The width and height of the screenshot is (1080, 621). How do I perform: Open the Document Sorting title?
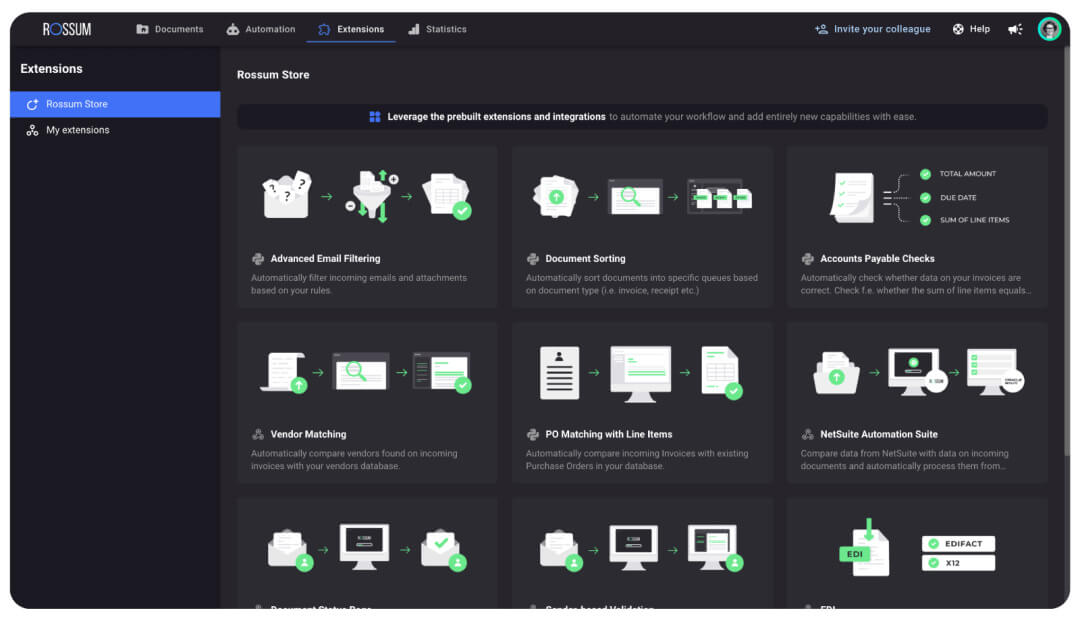click(x=585, y=259)
